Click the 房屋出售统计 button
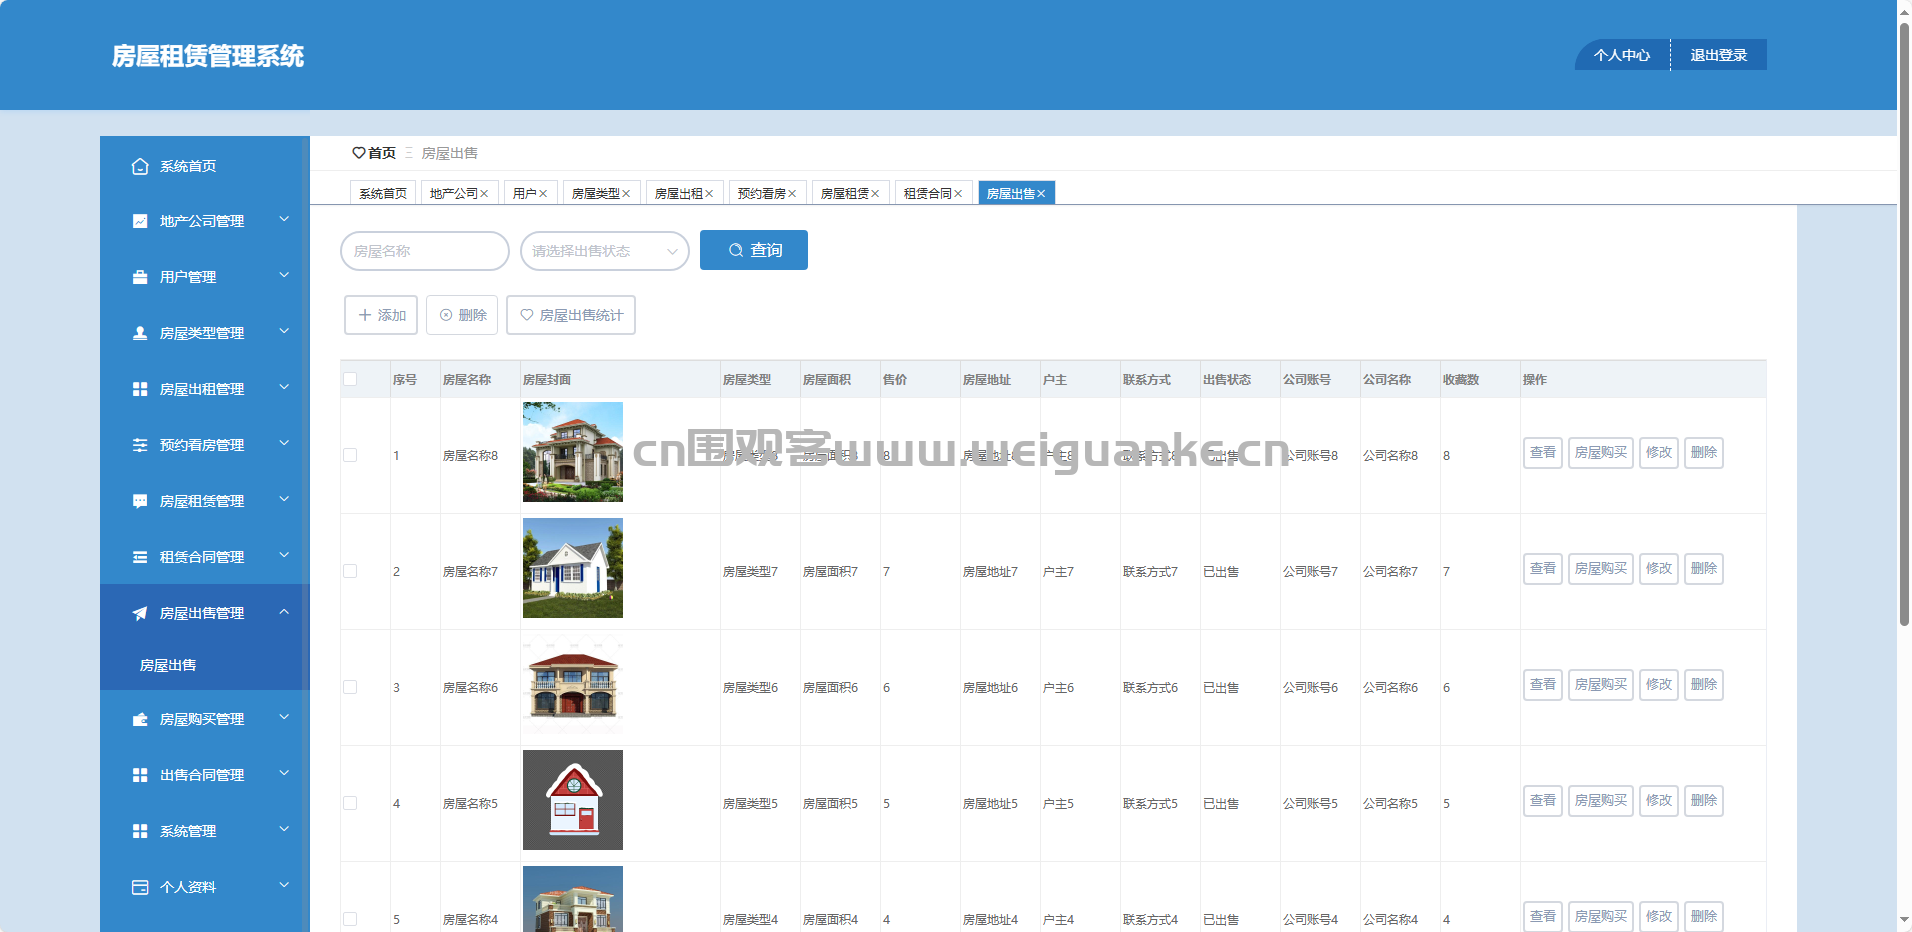Viewport: 1912px width, 932px height. point(571,315)
